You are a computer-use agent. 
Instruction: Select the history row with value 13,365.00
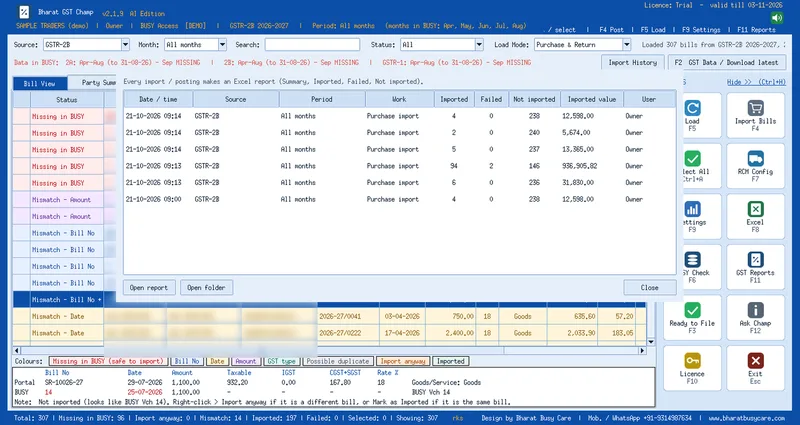[x=399, y=149]
